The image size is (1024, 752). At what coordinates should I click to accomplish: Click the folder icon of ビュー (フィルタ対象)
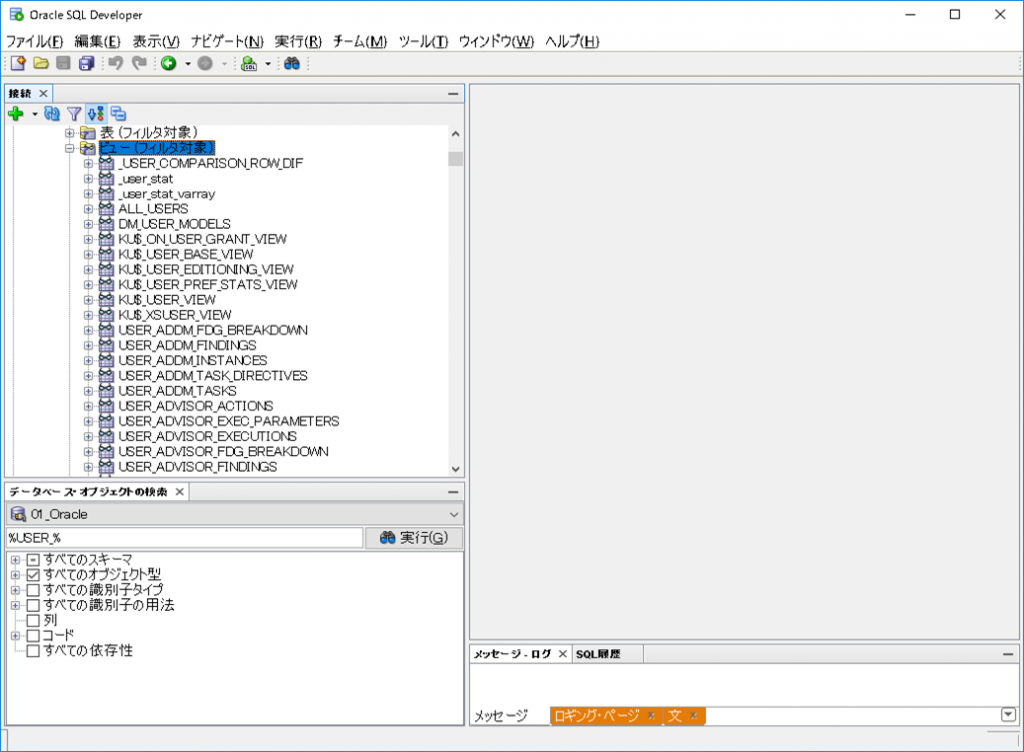[x=88, y=148]
